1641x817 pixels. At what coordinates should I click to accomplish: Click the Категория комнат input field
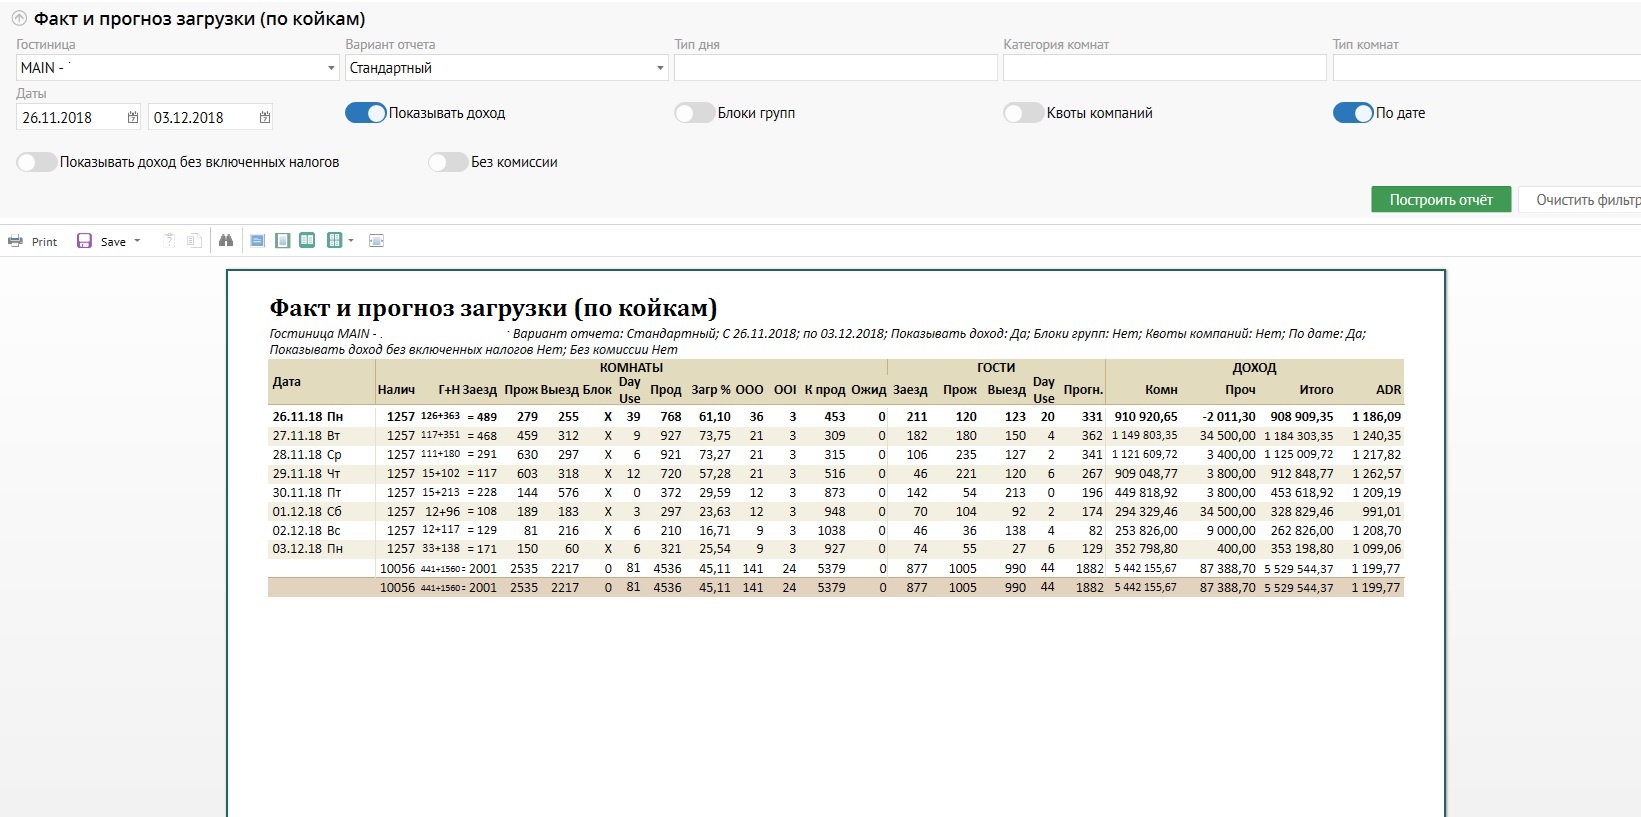pyautogui.click(x=1164, y=68)
